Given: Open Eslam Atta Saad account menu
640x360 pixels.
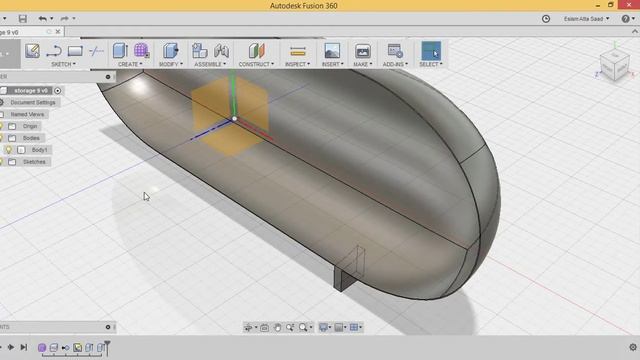Looking at the screenshot, I should coord(586,19).
